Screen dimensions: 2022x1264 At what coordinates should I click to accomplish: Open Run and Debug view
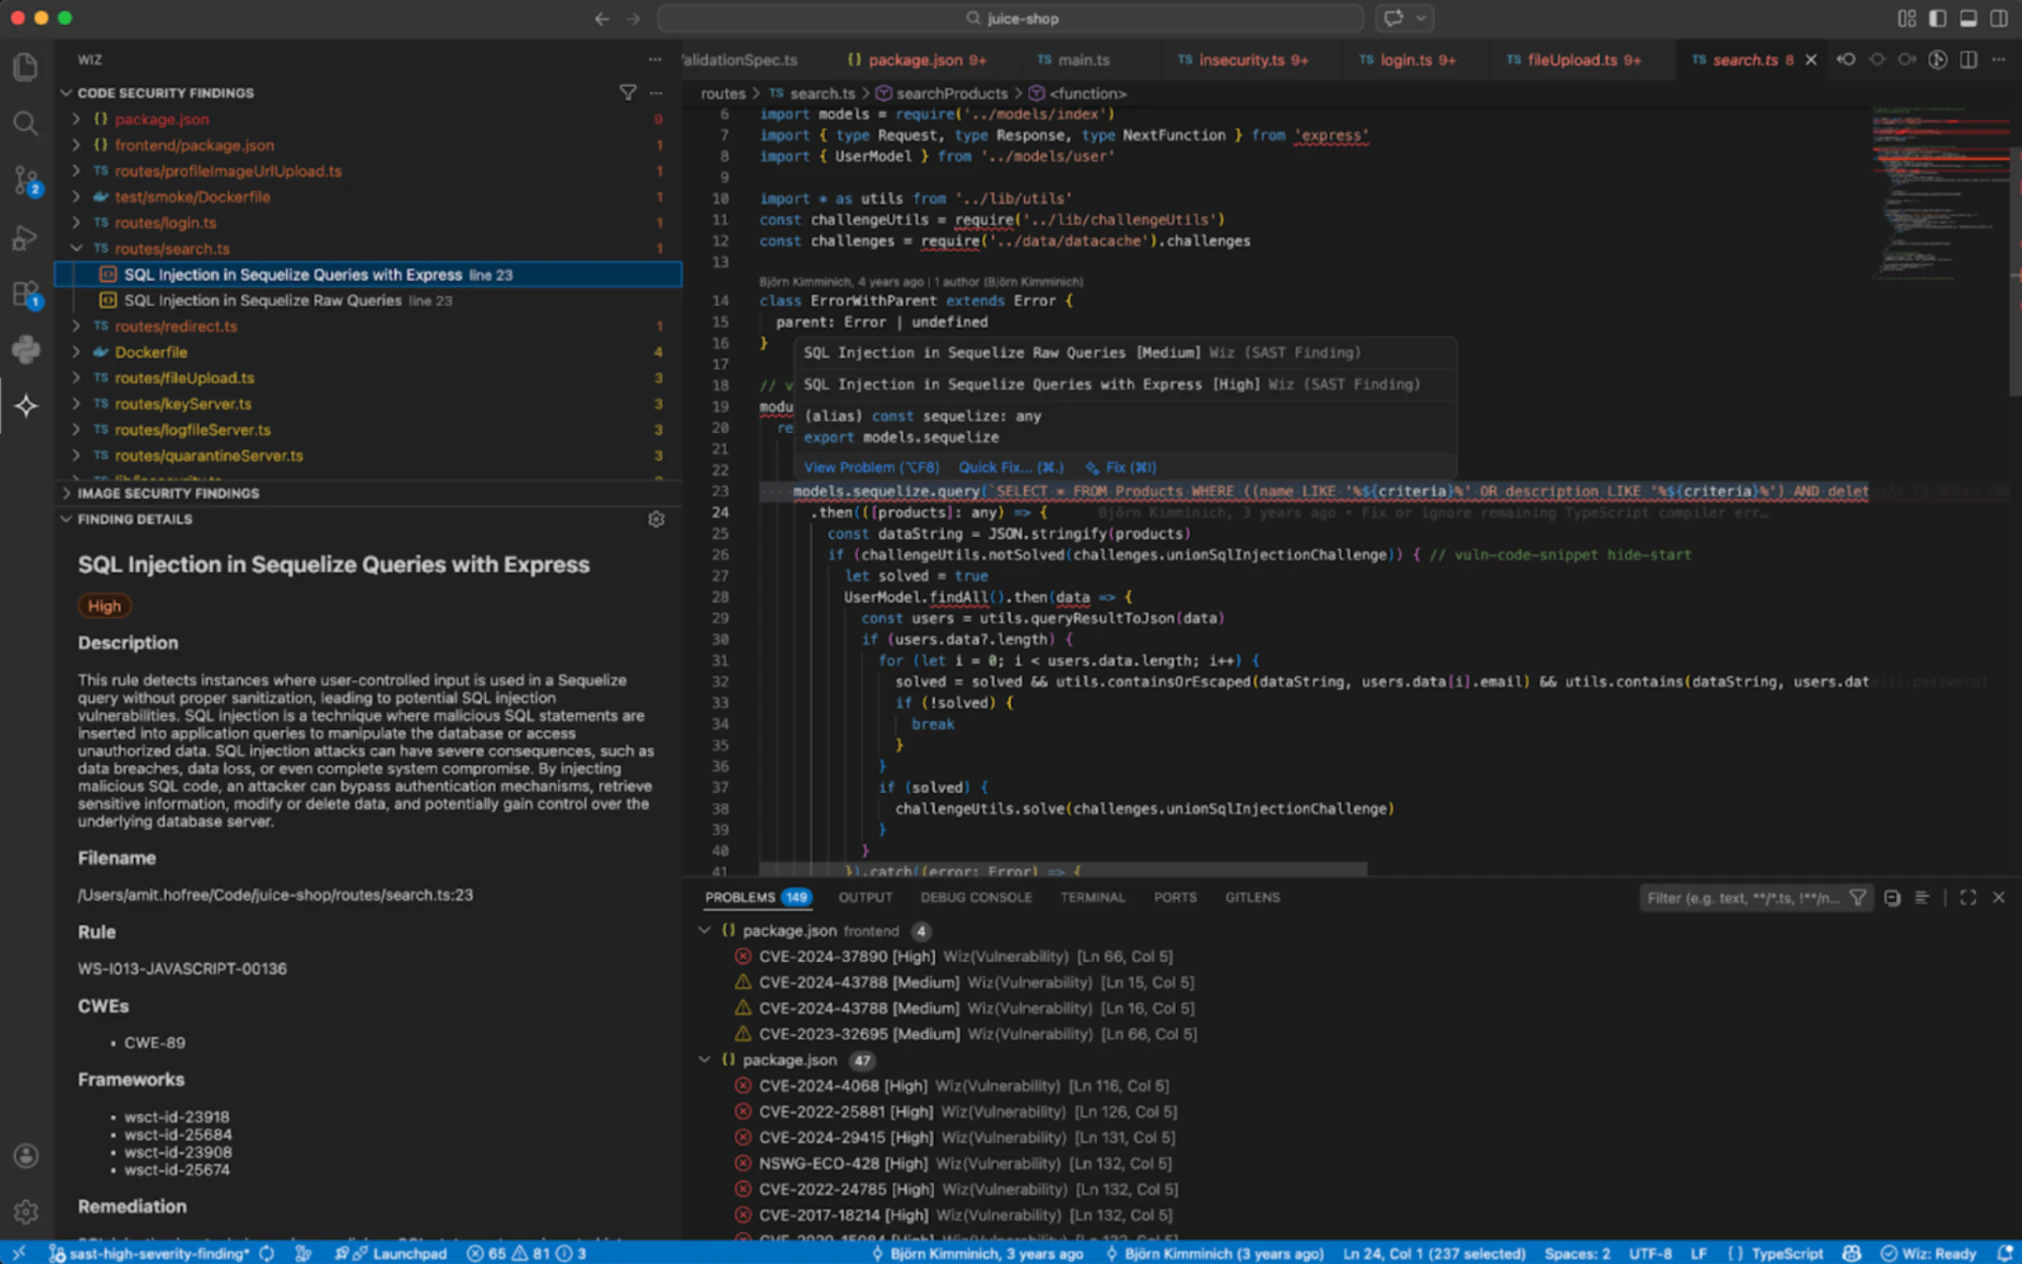tap(26, 238)
